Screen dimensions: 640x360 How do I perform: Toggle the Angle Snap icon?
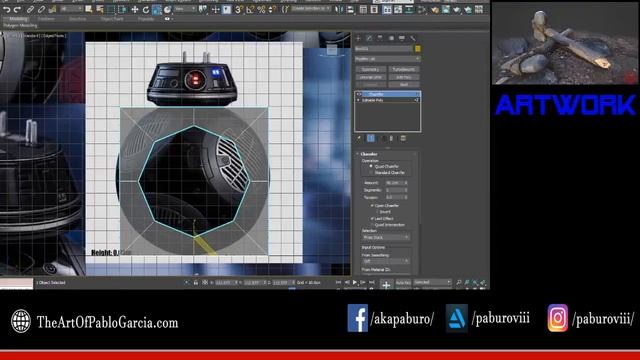pos(250,9)
